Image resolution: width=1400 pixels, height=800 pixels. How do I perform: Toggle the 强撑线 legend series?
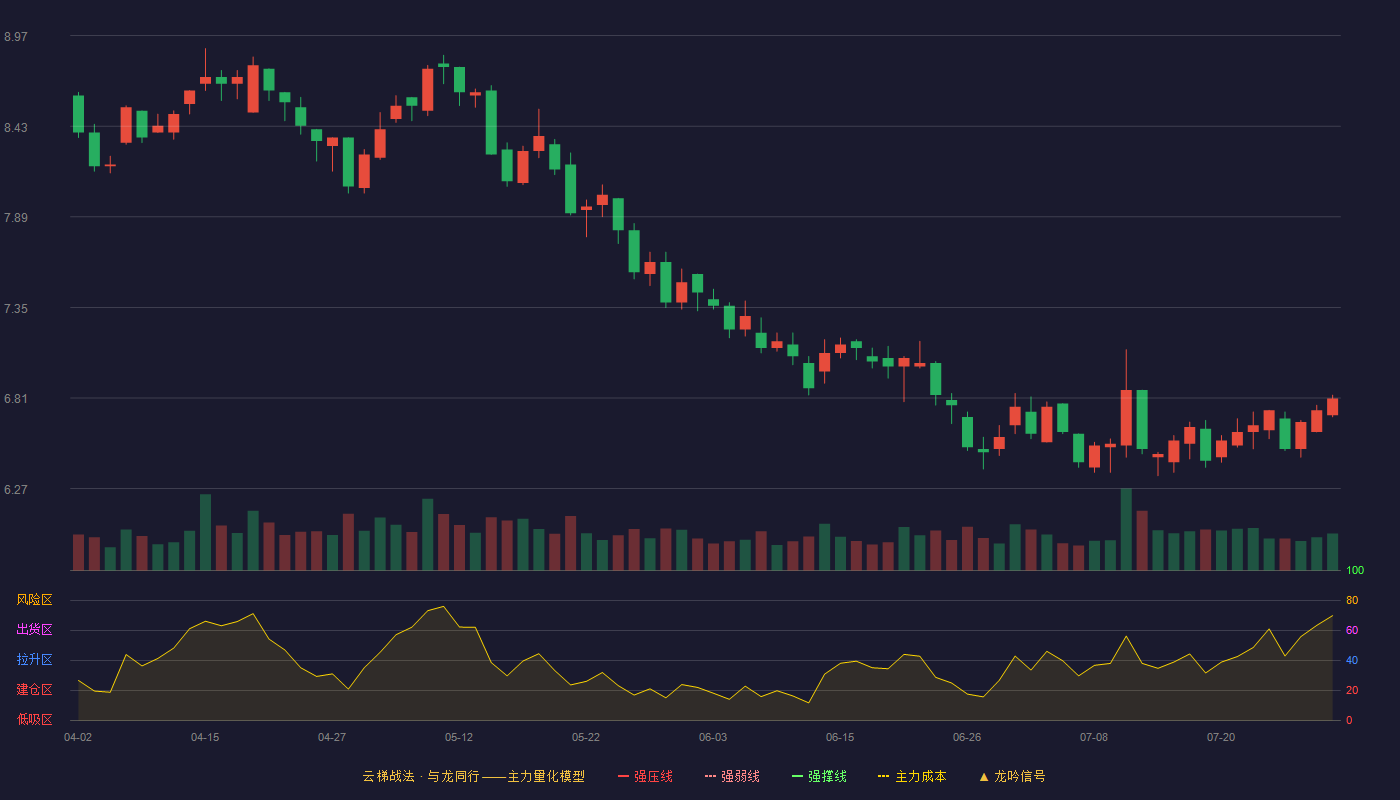click(x=819, y=776)
